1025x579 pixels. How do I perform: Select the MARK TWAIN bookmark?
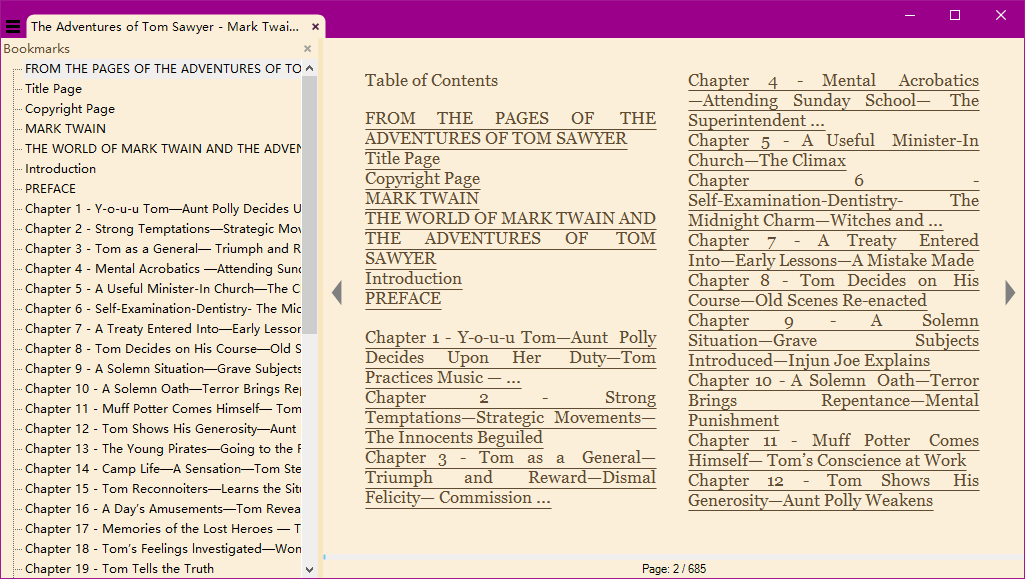(x=65, y=129)
